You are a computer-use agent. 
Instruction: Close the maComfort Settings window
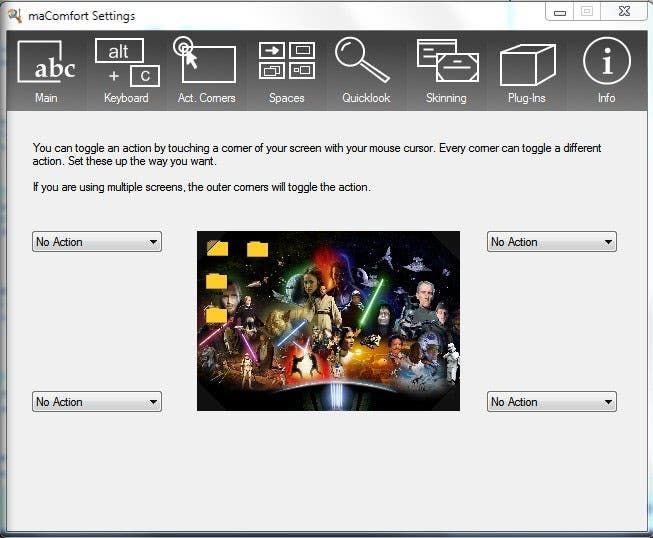(624, 12)
